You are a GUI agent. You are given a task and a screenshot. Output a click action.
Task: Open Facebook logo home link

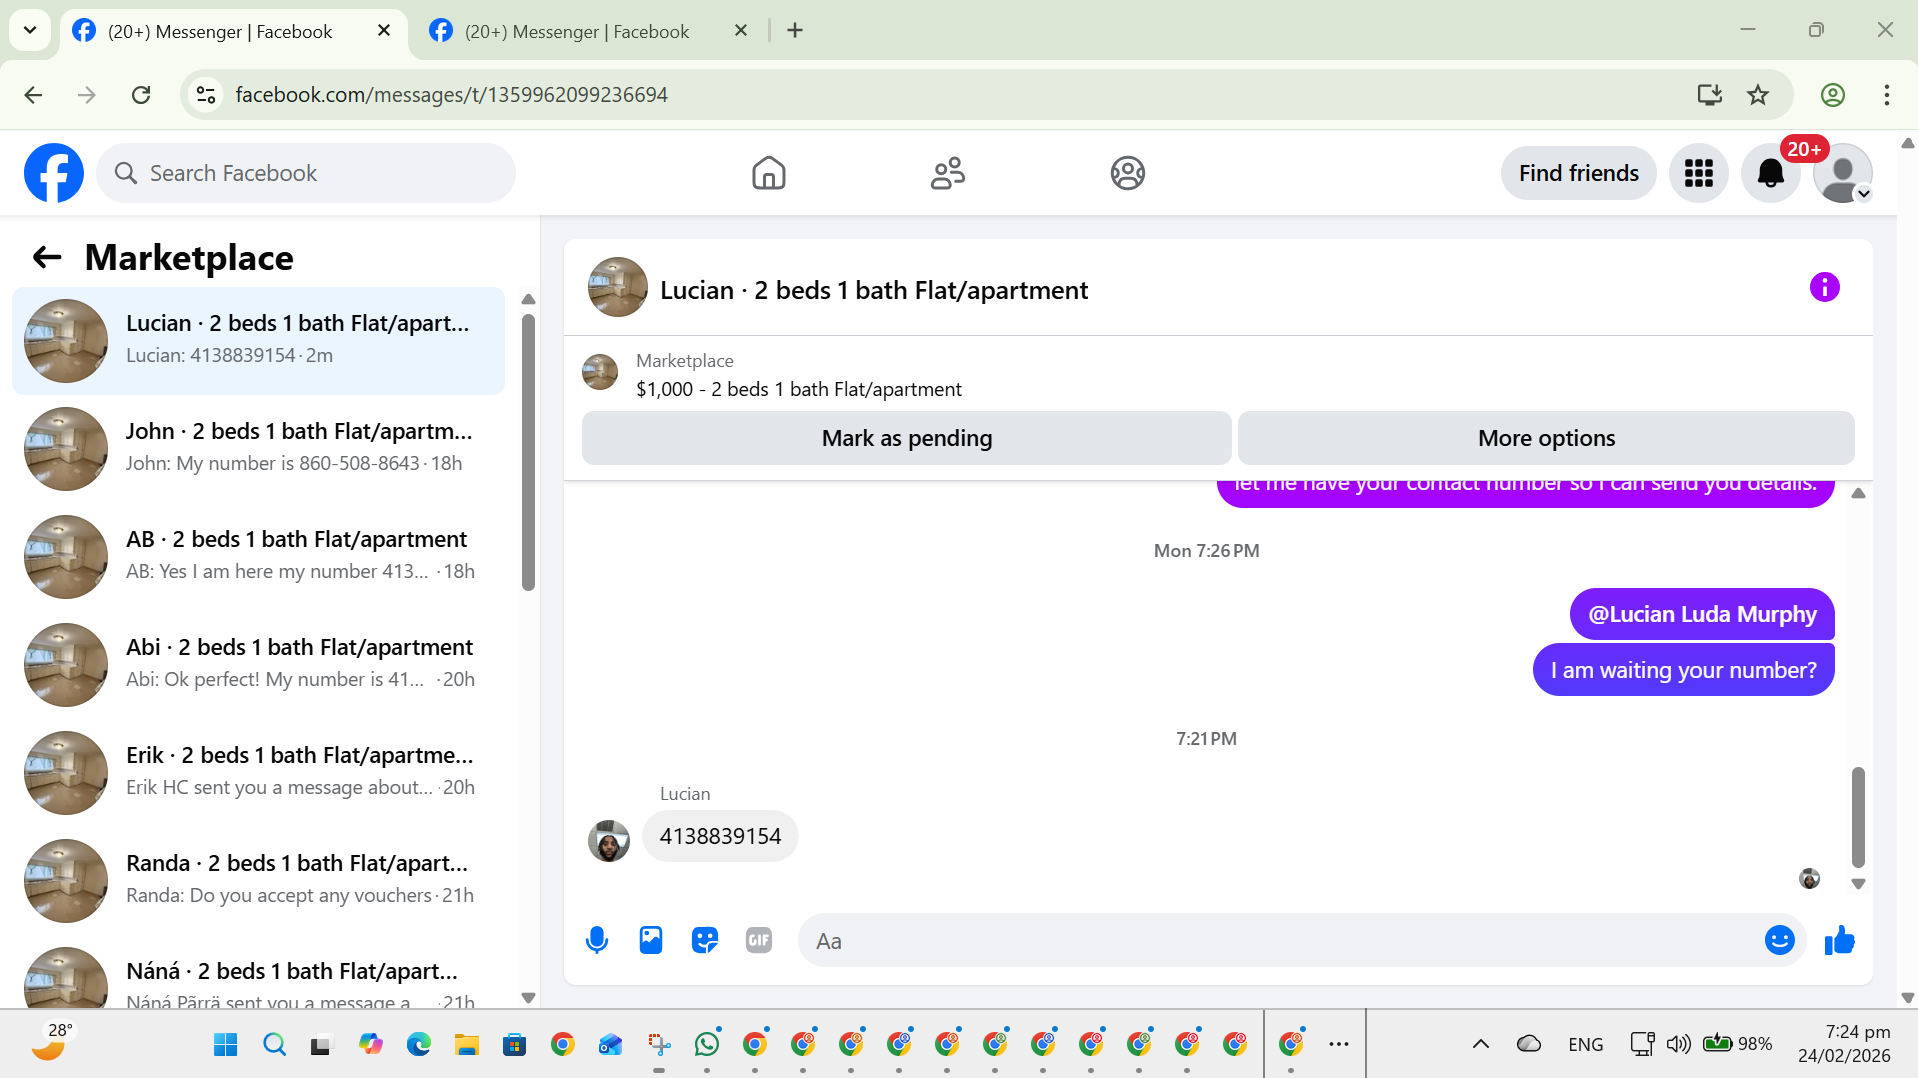[54, 173]
